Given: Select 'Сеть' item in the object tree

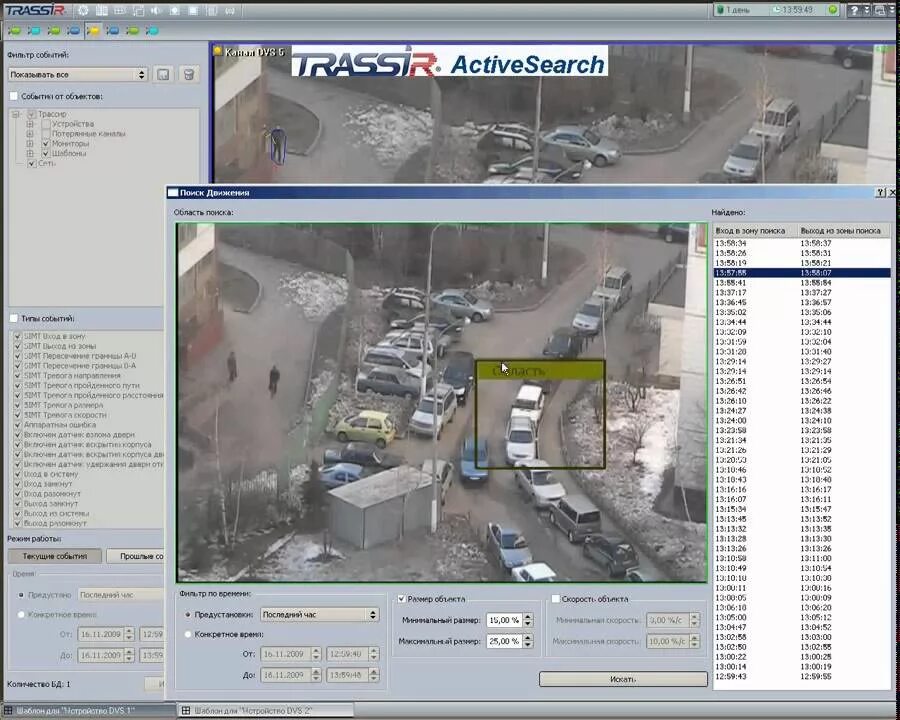Looking at the screenshot, I should pos(46,163).
